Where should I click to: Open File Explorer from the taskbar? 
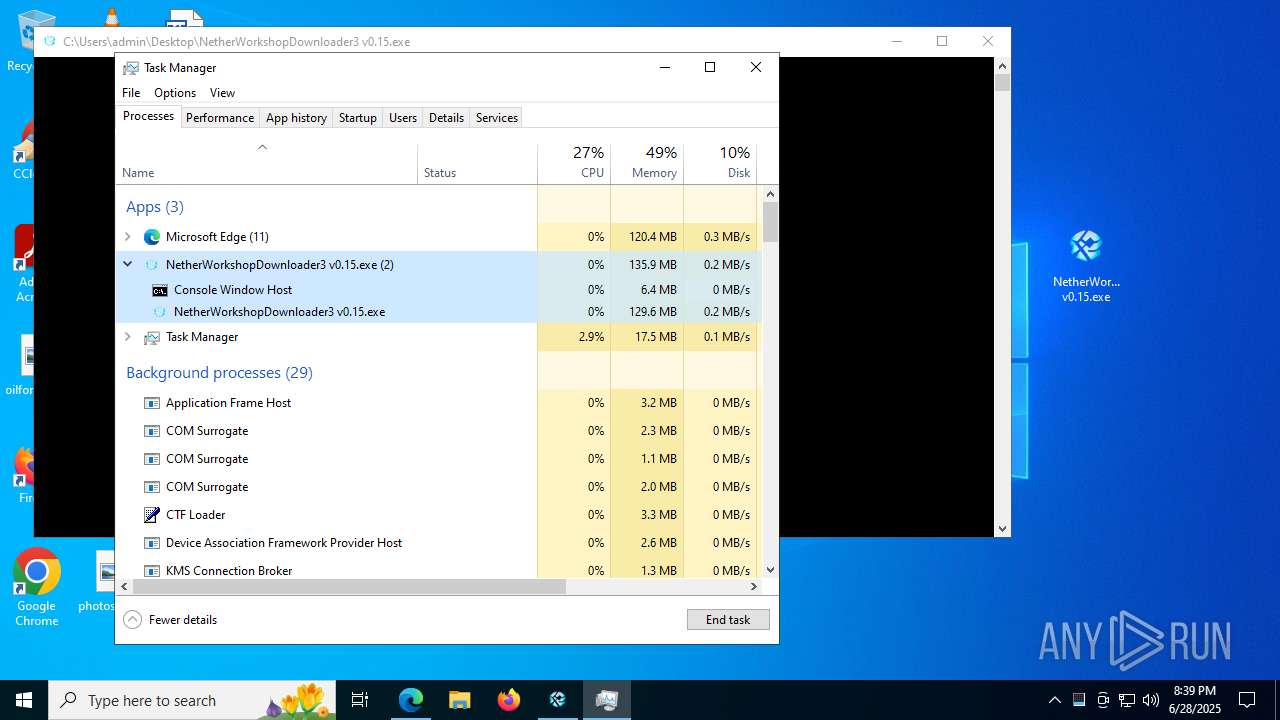click(459, 700)
